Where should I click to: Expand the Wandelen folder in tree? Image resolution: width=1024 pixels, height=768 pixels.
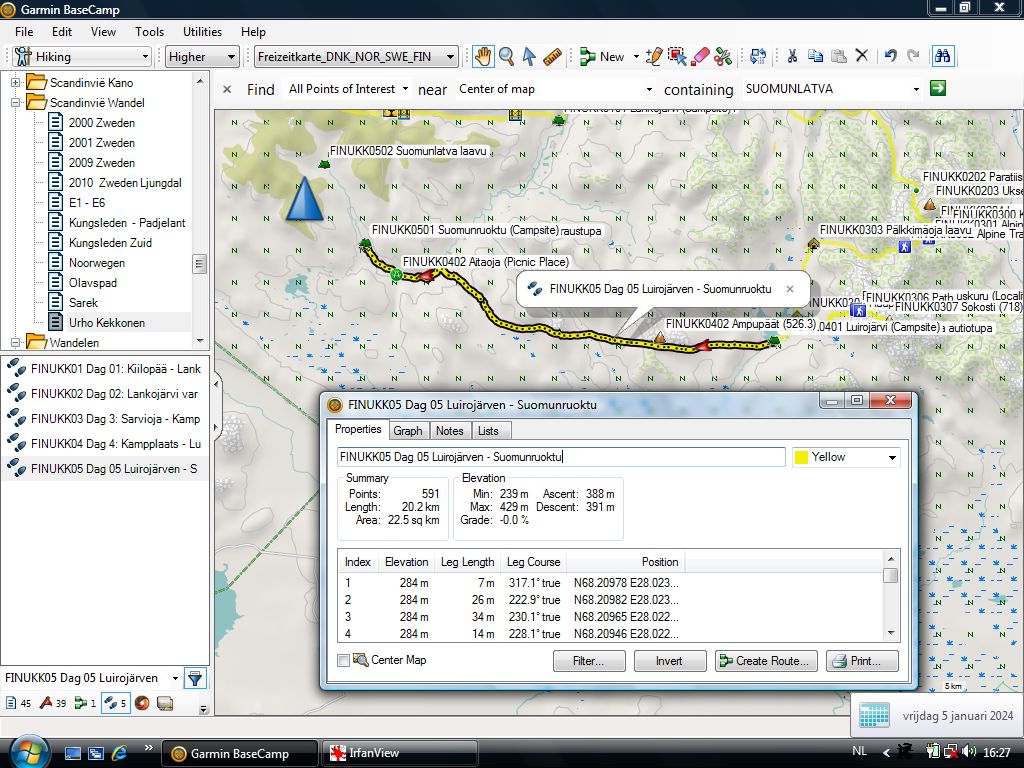point(16,342)
